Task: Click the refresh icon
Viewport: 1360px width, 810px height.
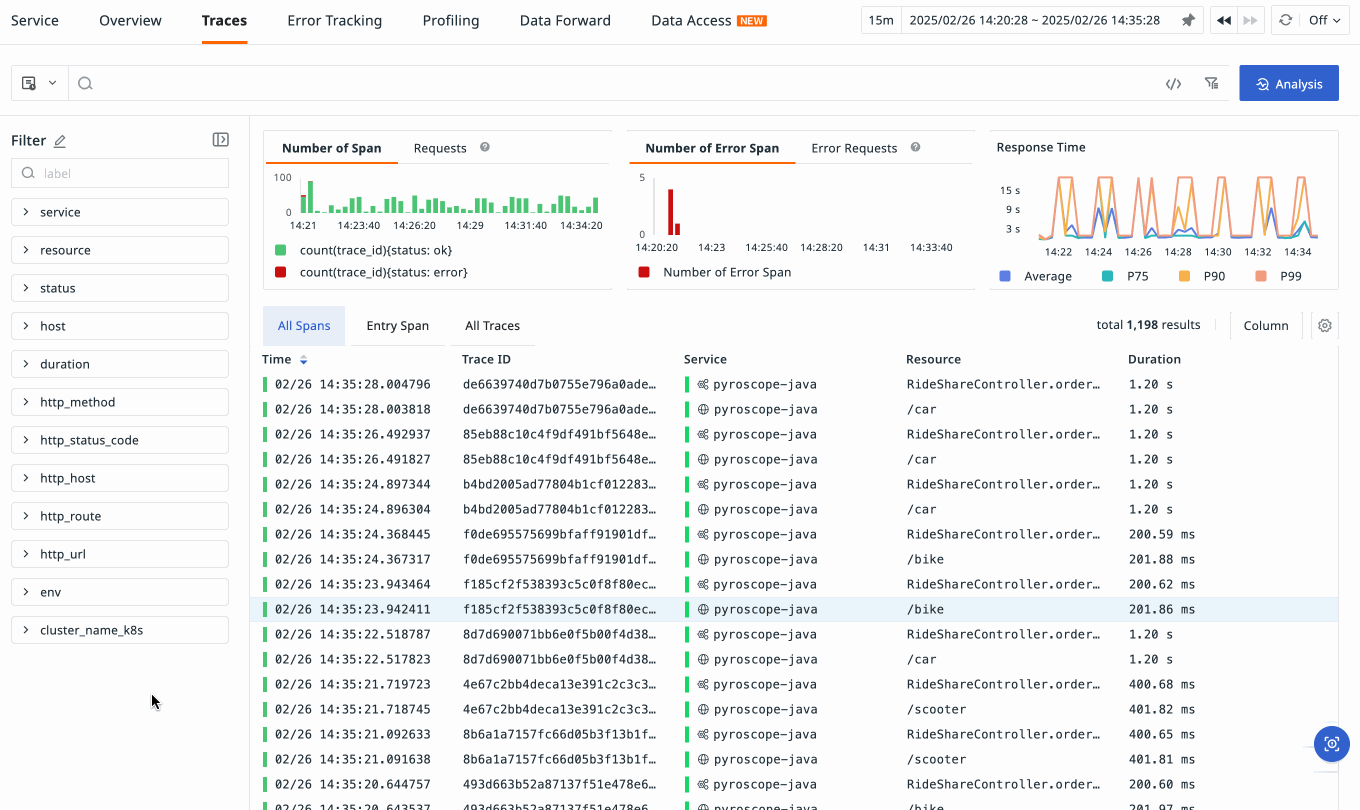Action: (1286, 20)
